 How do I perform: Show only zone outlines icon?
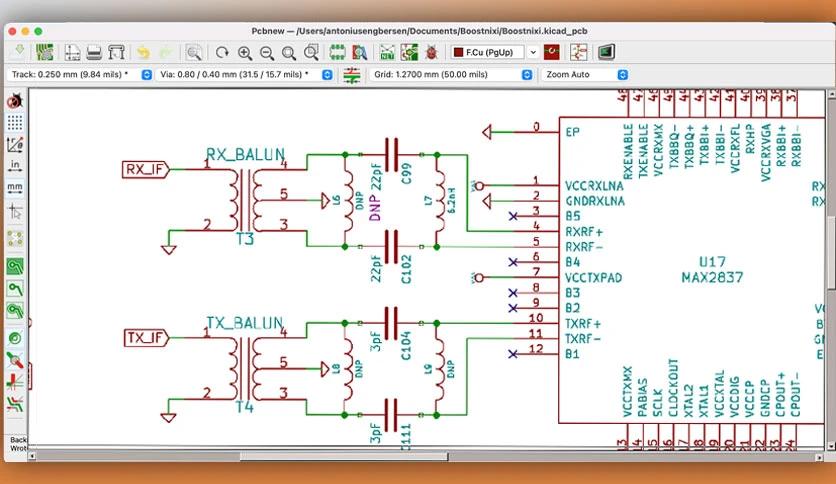pos(14,310)
